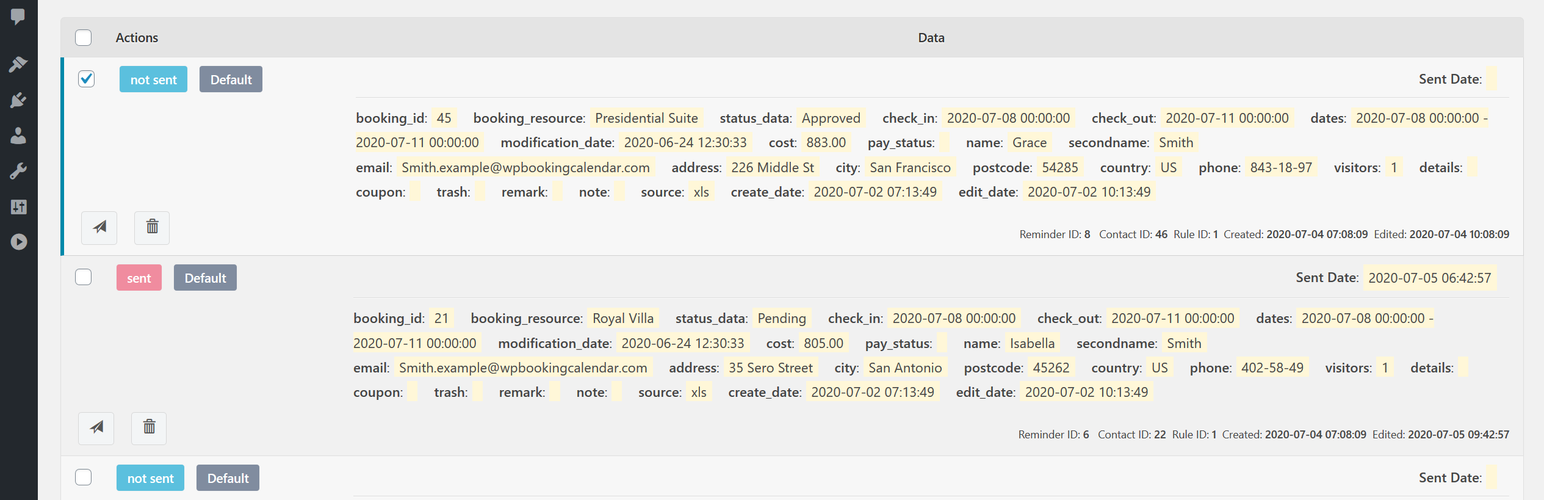Select Sent Date value 2020-07-05 06:42:57

tap(1430, 278)
